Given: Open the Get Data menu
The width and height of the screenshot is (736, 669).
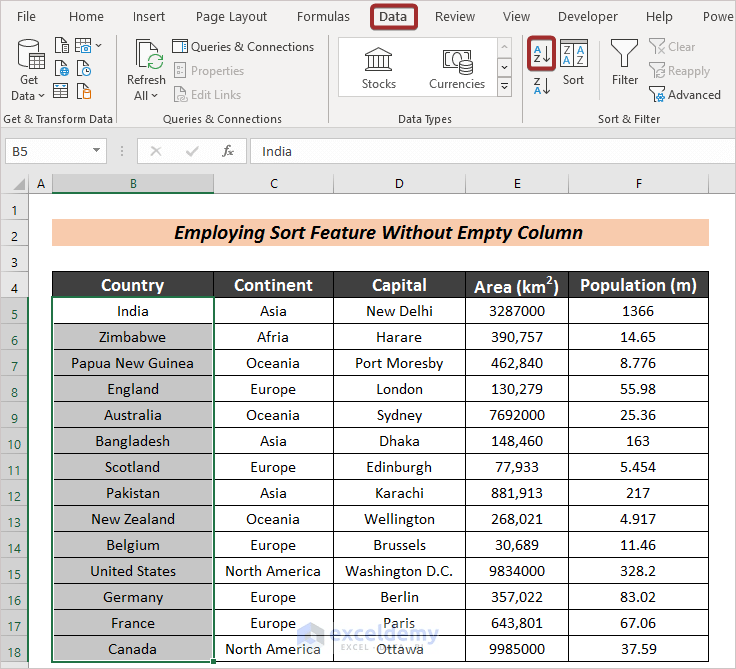Looking at the screenshot, I should click(x=28, y=70).
